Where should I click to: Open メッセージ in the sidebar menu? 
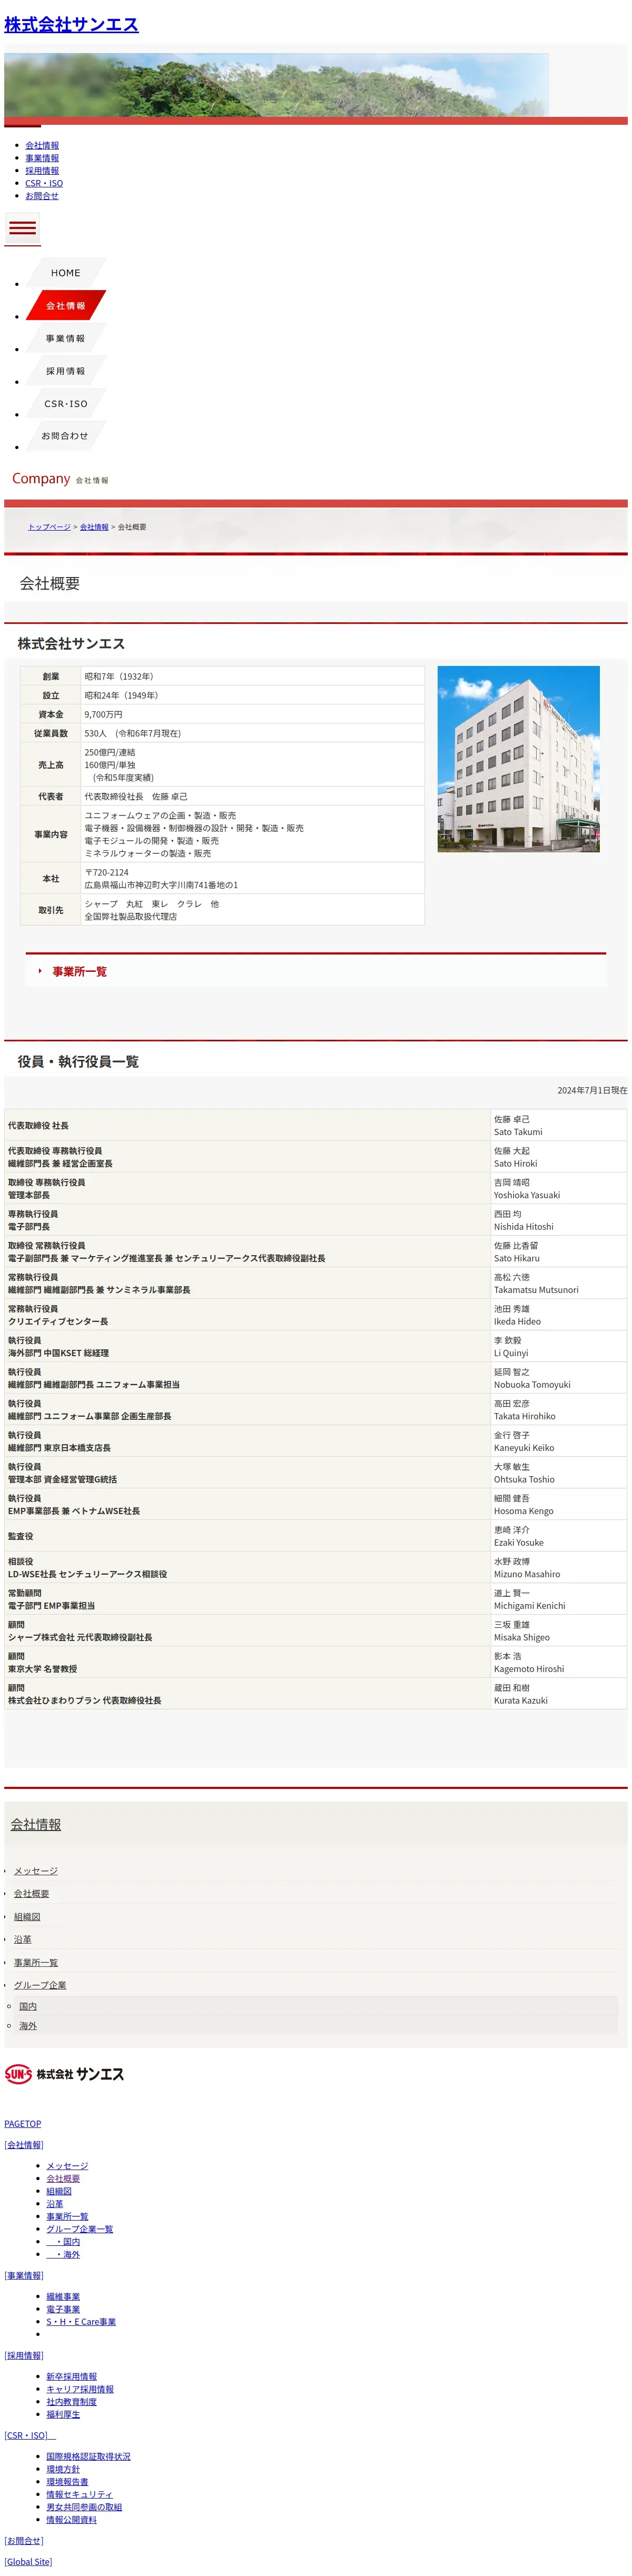[36, 1871]
